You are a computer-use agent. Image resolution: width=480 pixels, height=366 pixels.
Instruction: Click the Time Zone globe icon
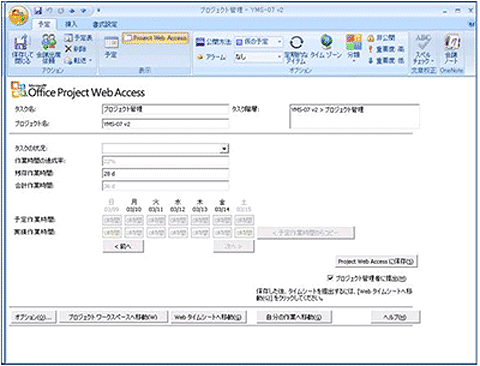click(327, 42)
